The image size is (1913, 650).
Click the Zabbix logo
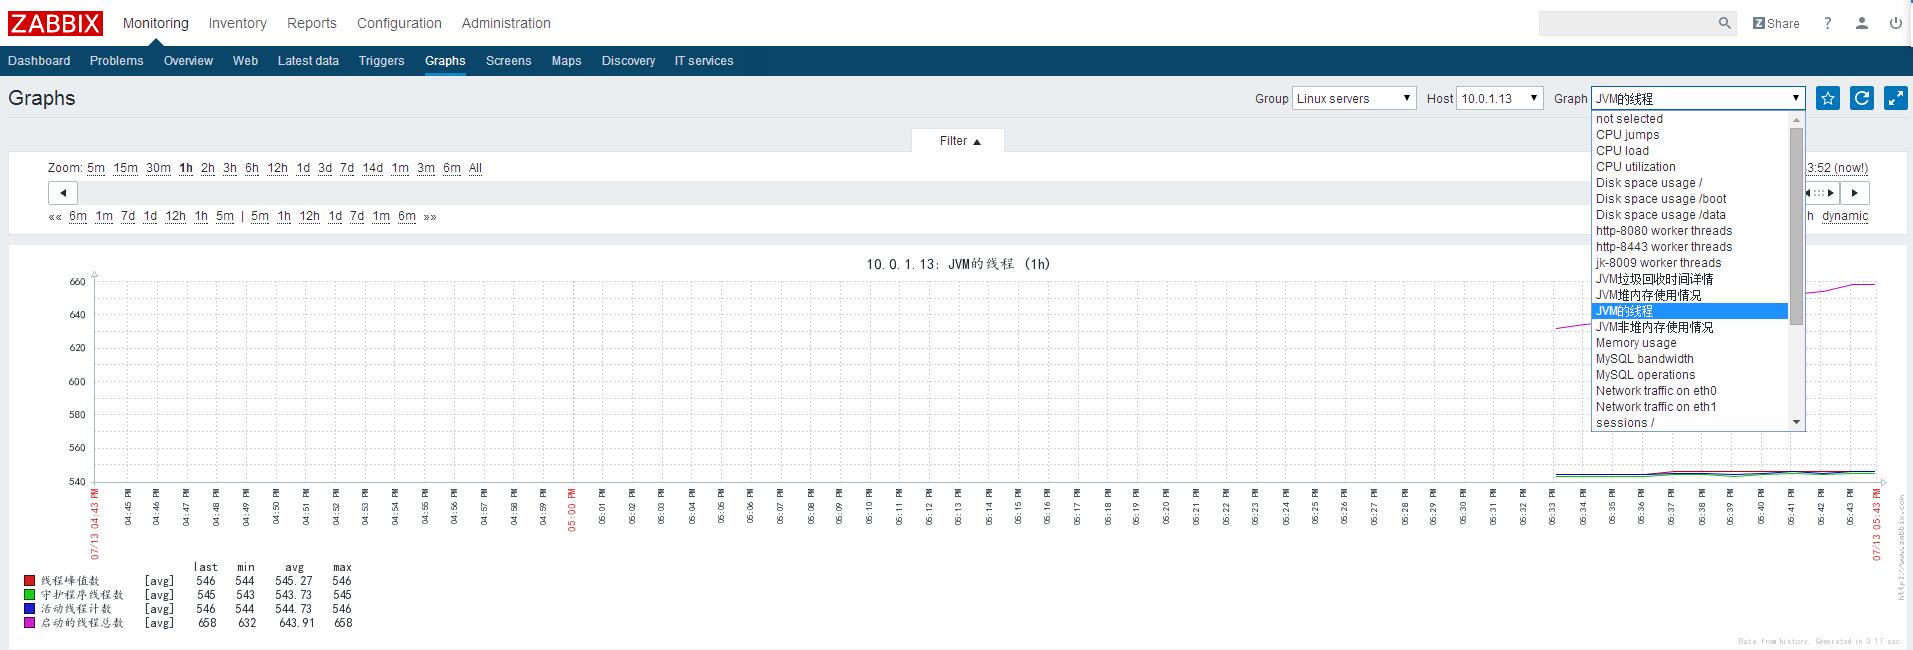click(x=56, y=23)
